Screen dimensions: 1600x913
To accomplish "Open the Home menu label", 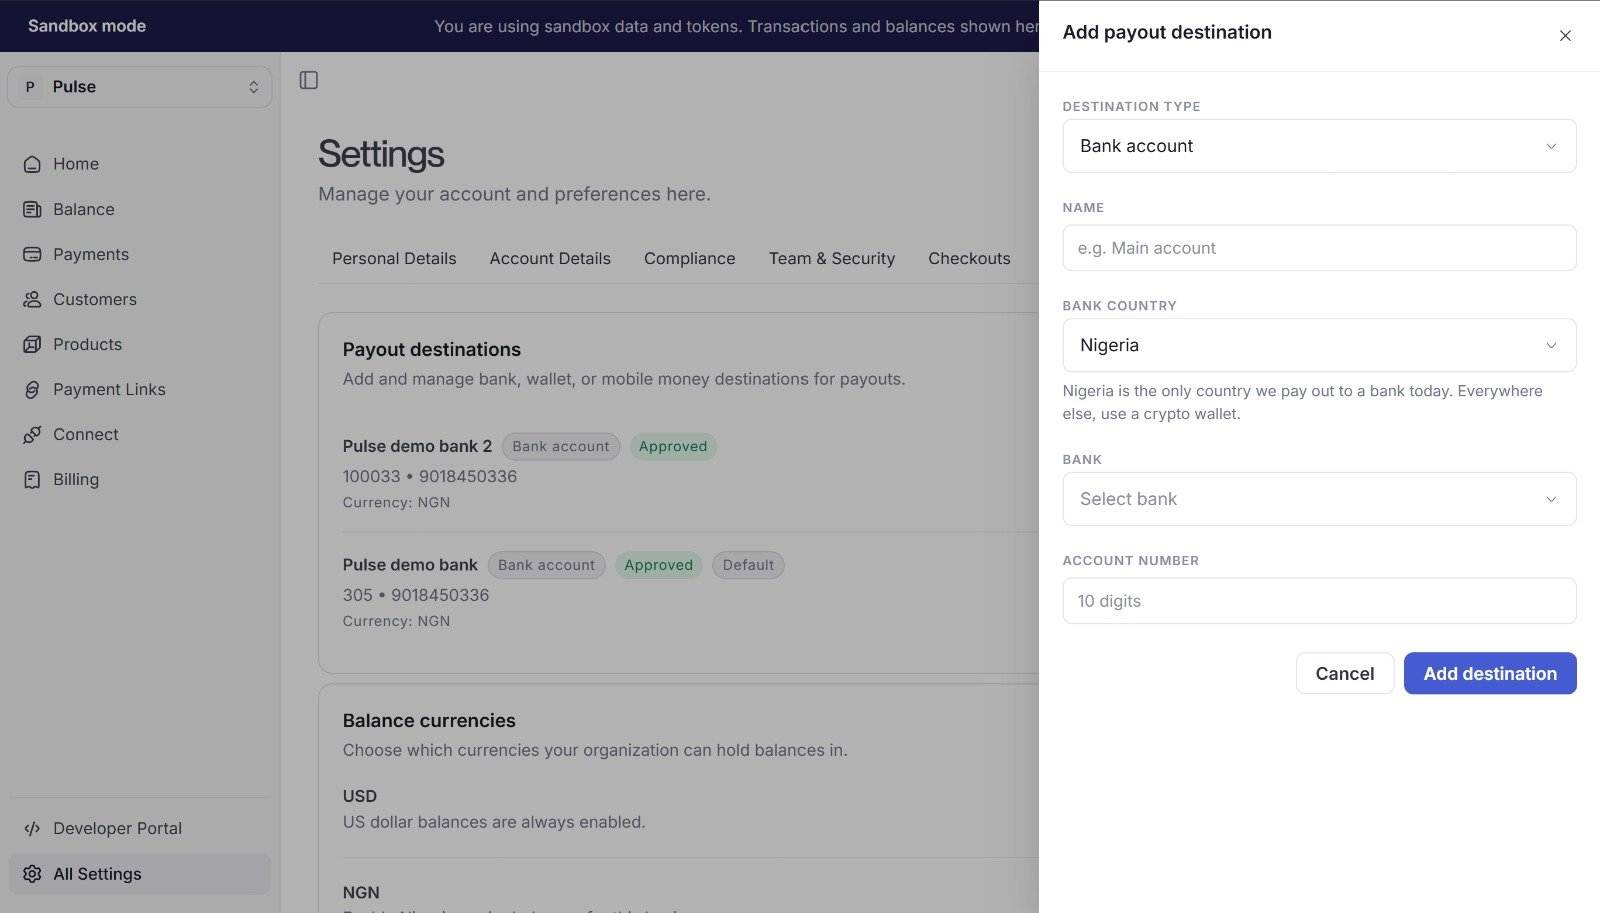I will coord(76,164).
